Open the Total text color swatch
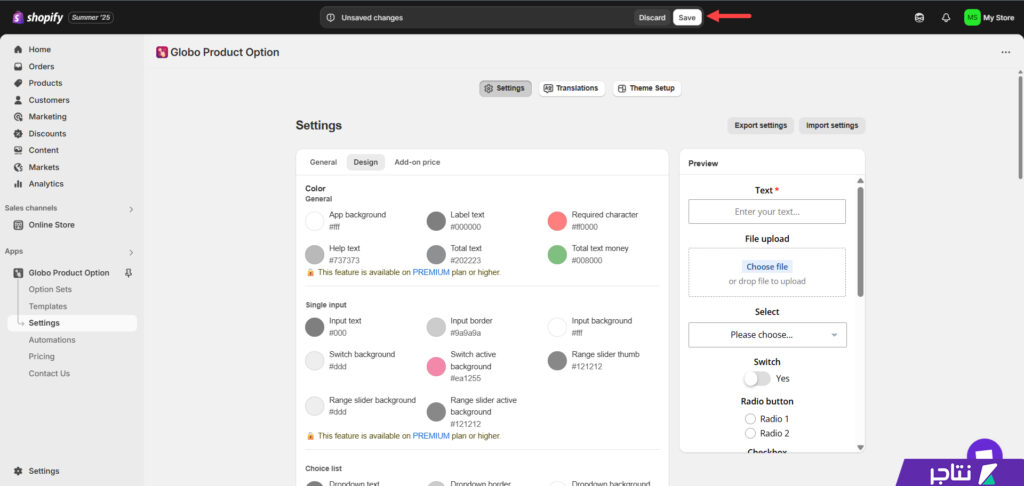Image resolution: width=1024 pixels, height=486 pixels. coord(436,254)
